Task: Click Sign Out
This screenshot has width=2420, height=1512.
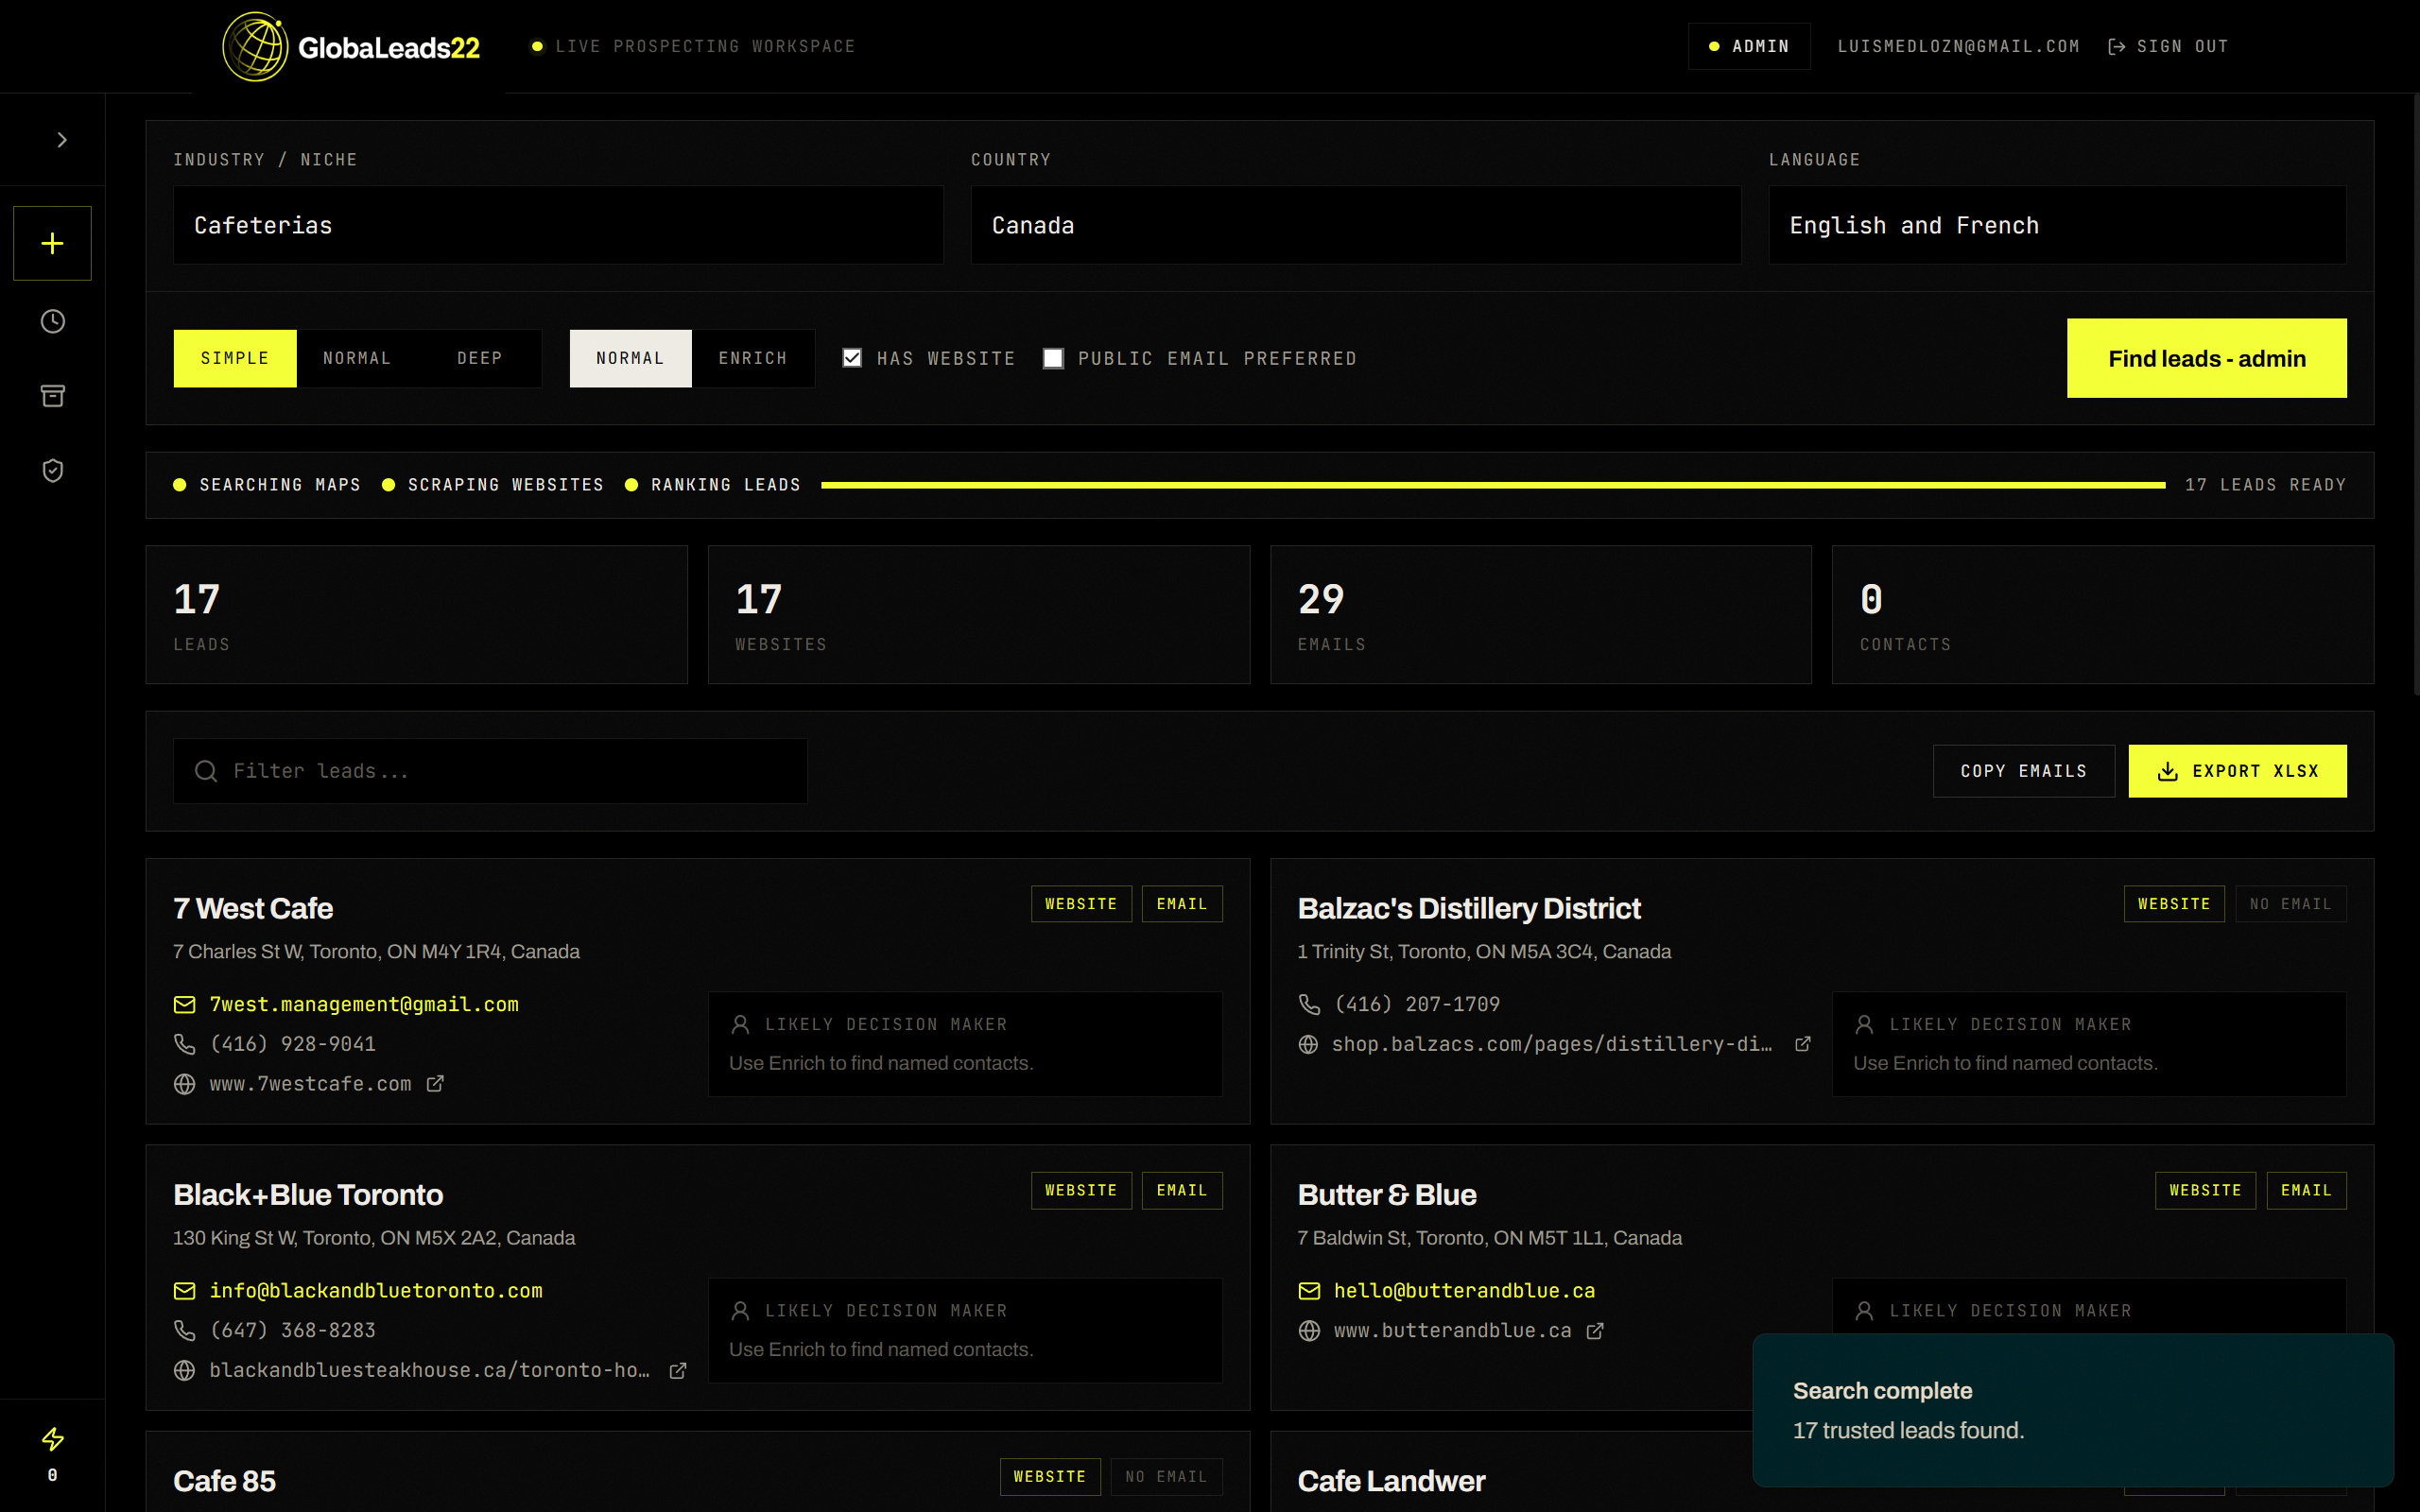Action: [2168, 46]
